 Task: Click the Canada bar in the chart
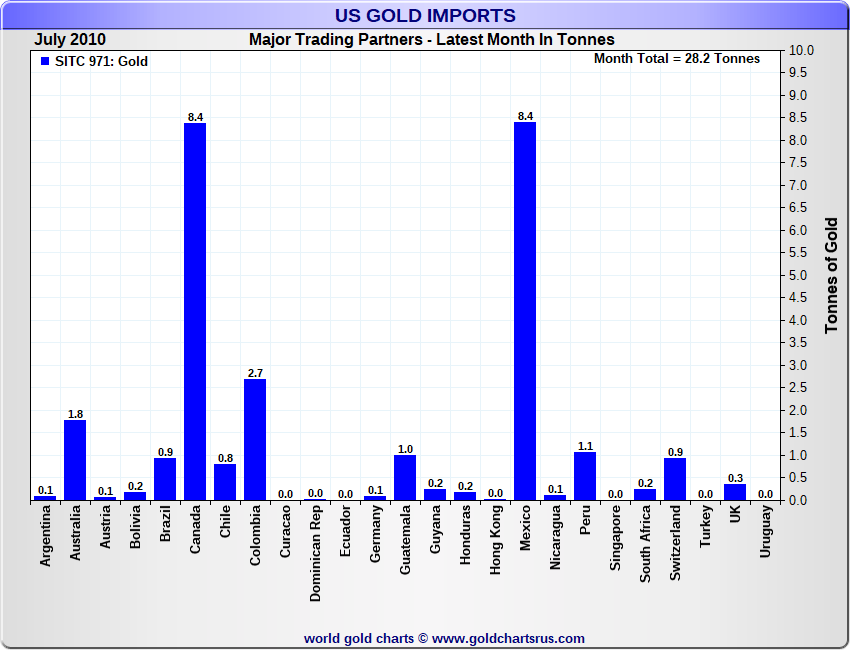click(195, 312)
